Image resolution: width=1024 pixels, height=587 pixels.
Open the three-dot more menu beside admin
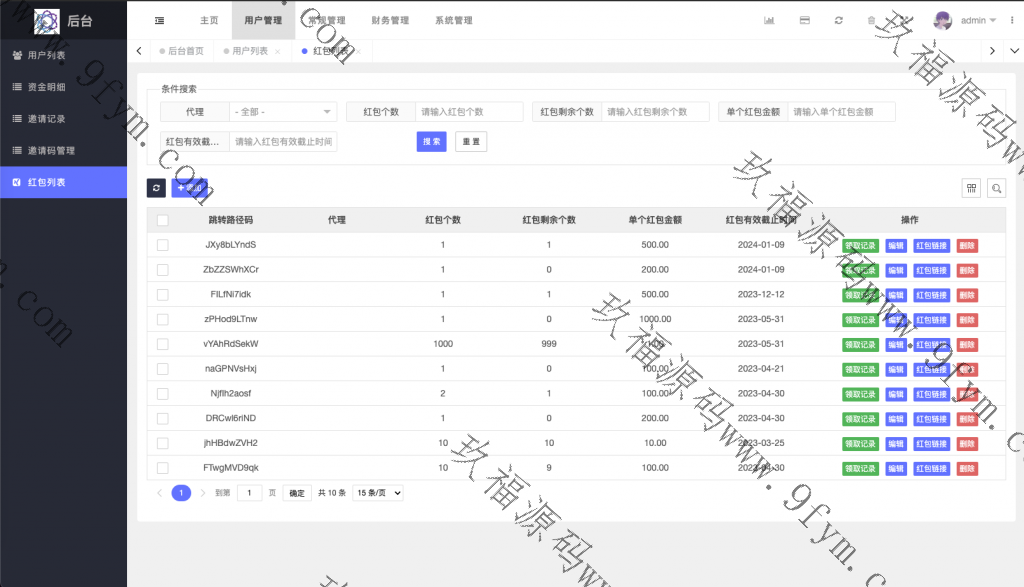(1012, 20)
